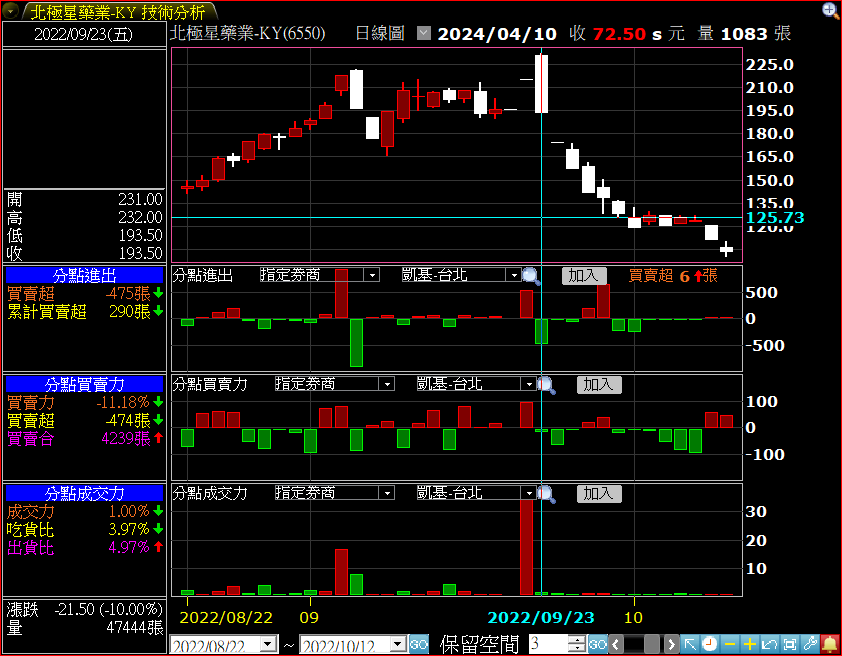
Task: Expand the 凱基-台北 dropdown in 分點進出 panel
Action: click(513, 275)
